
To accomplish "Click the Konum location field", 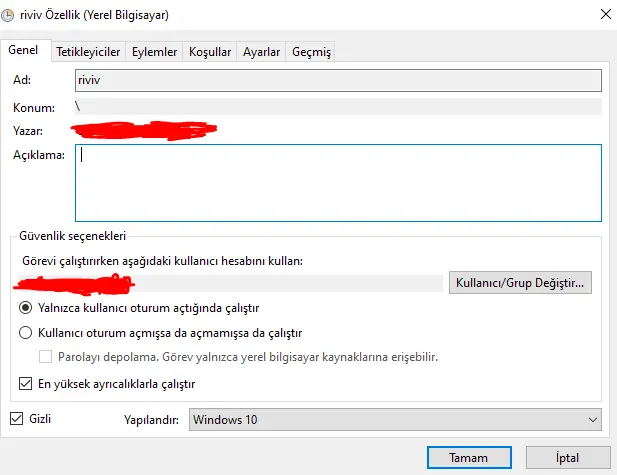I will pos(338,107).
